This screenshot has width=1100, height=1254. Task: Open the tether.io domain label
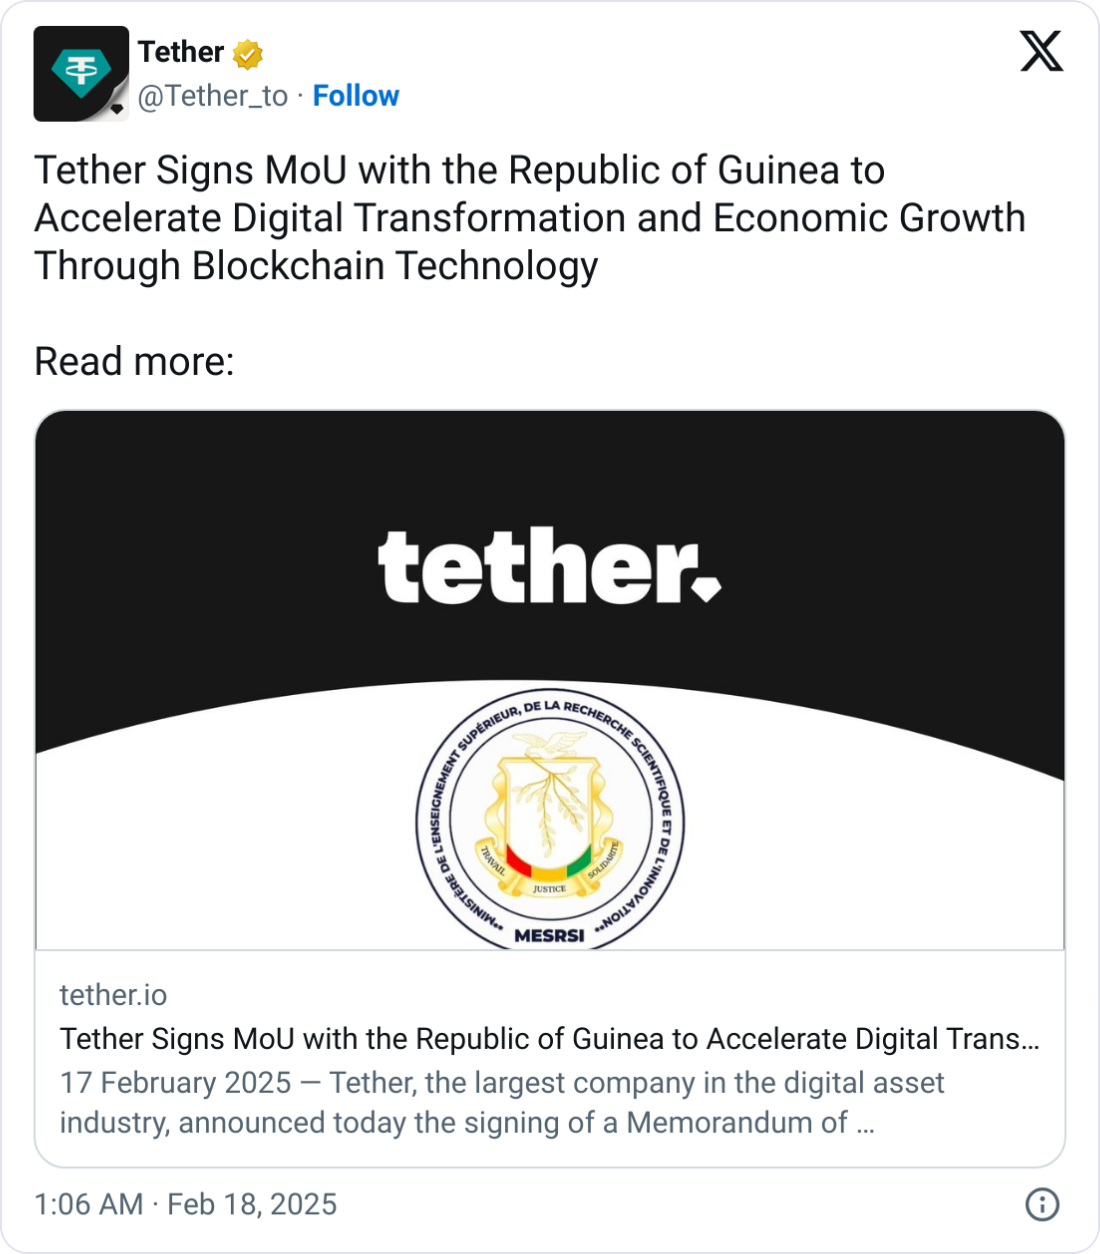[113, 995]
